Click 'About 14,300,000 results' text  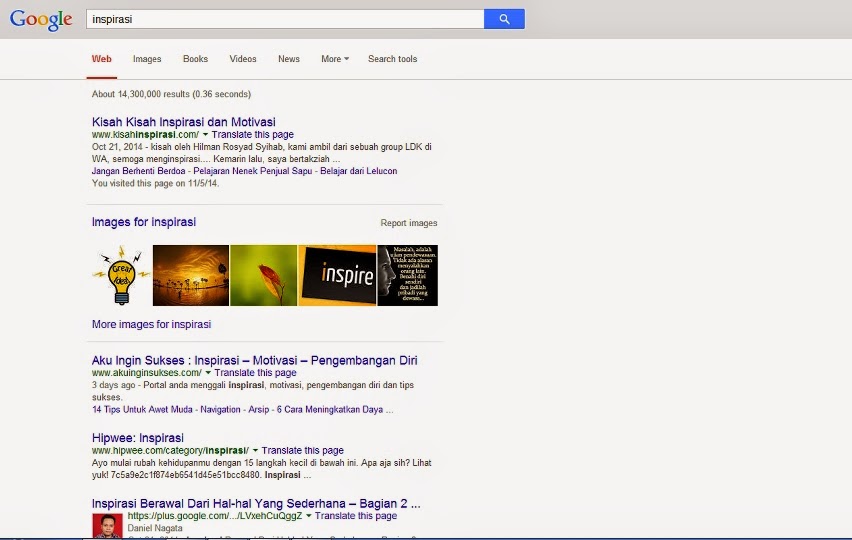click(171, 94)
